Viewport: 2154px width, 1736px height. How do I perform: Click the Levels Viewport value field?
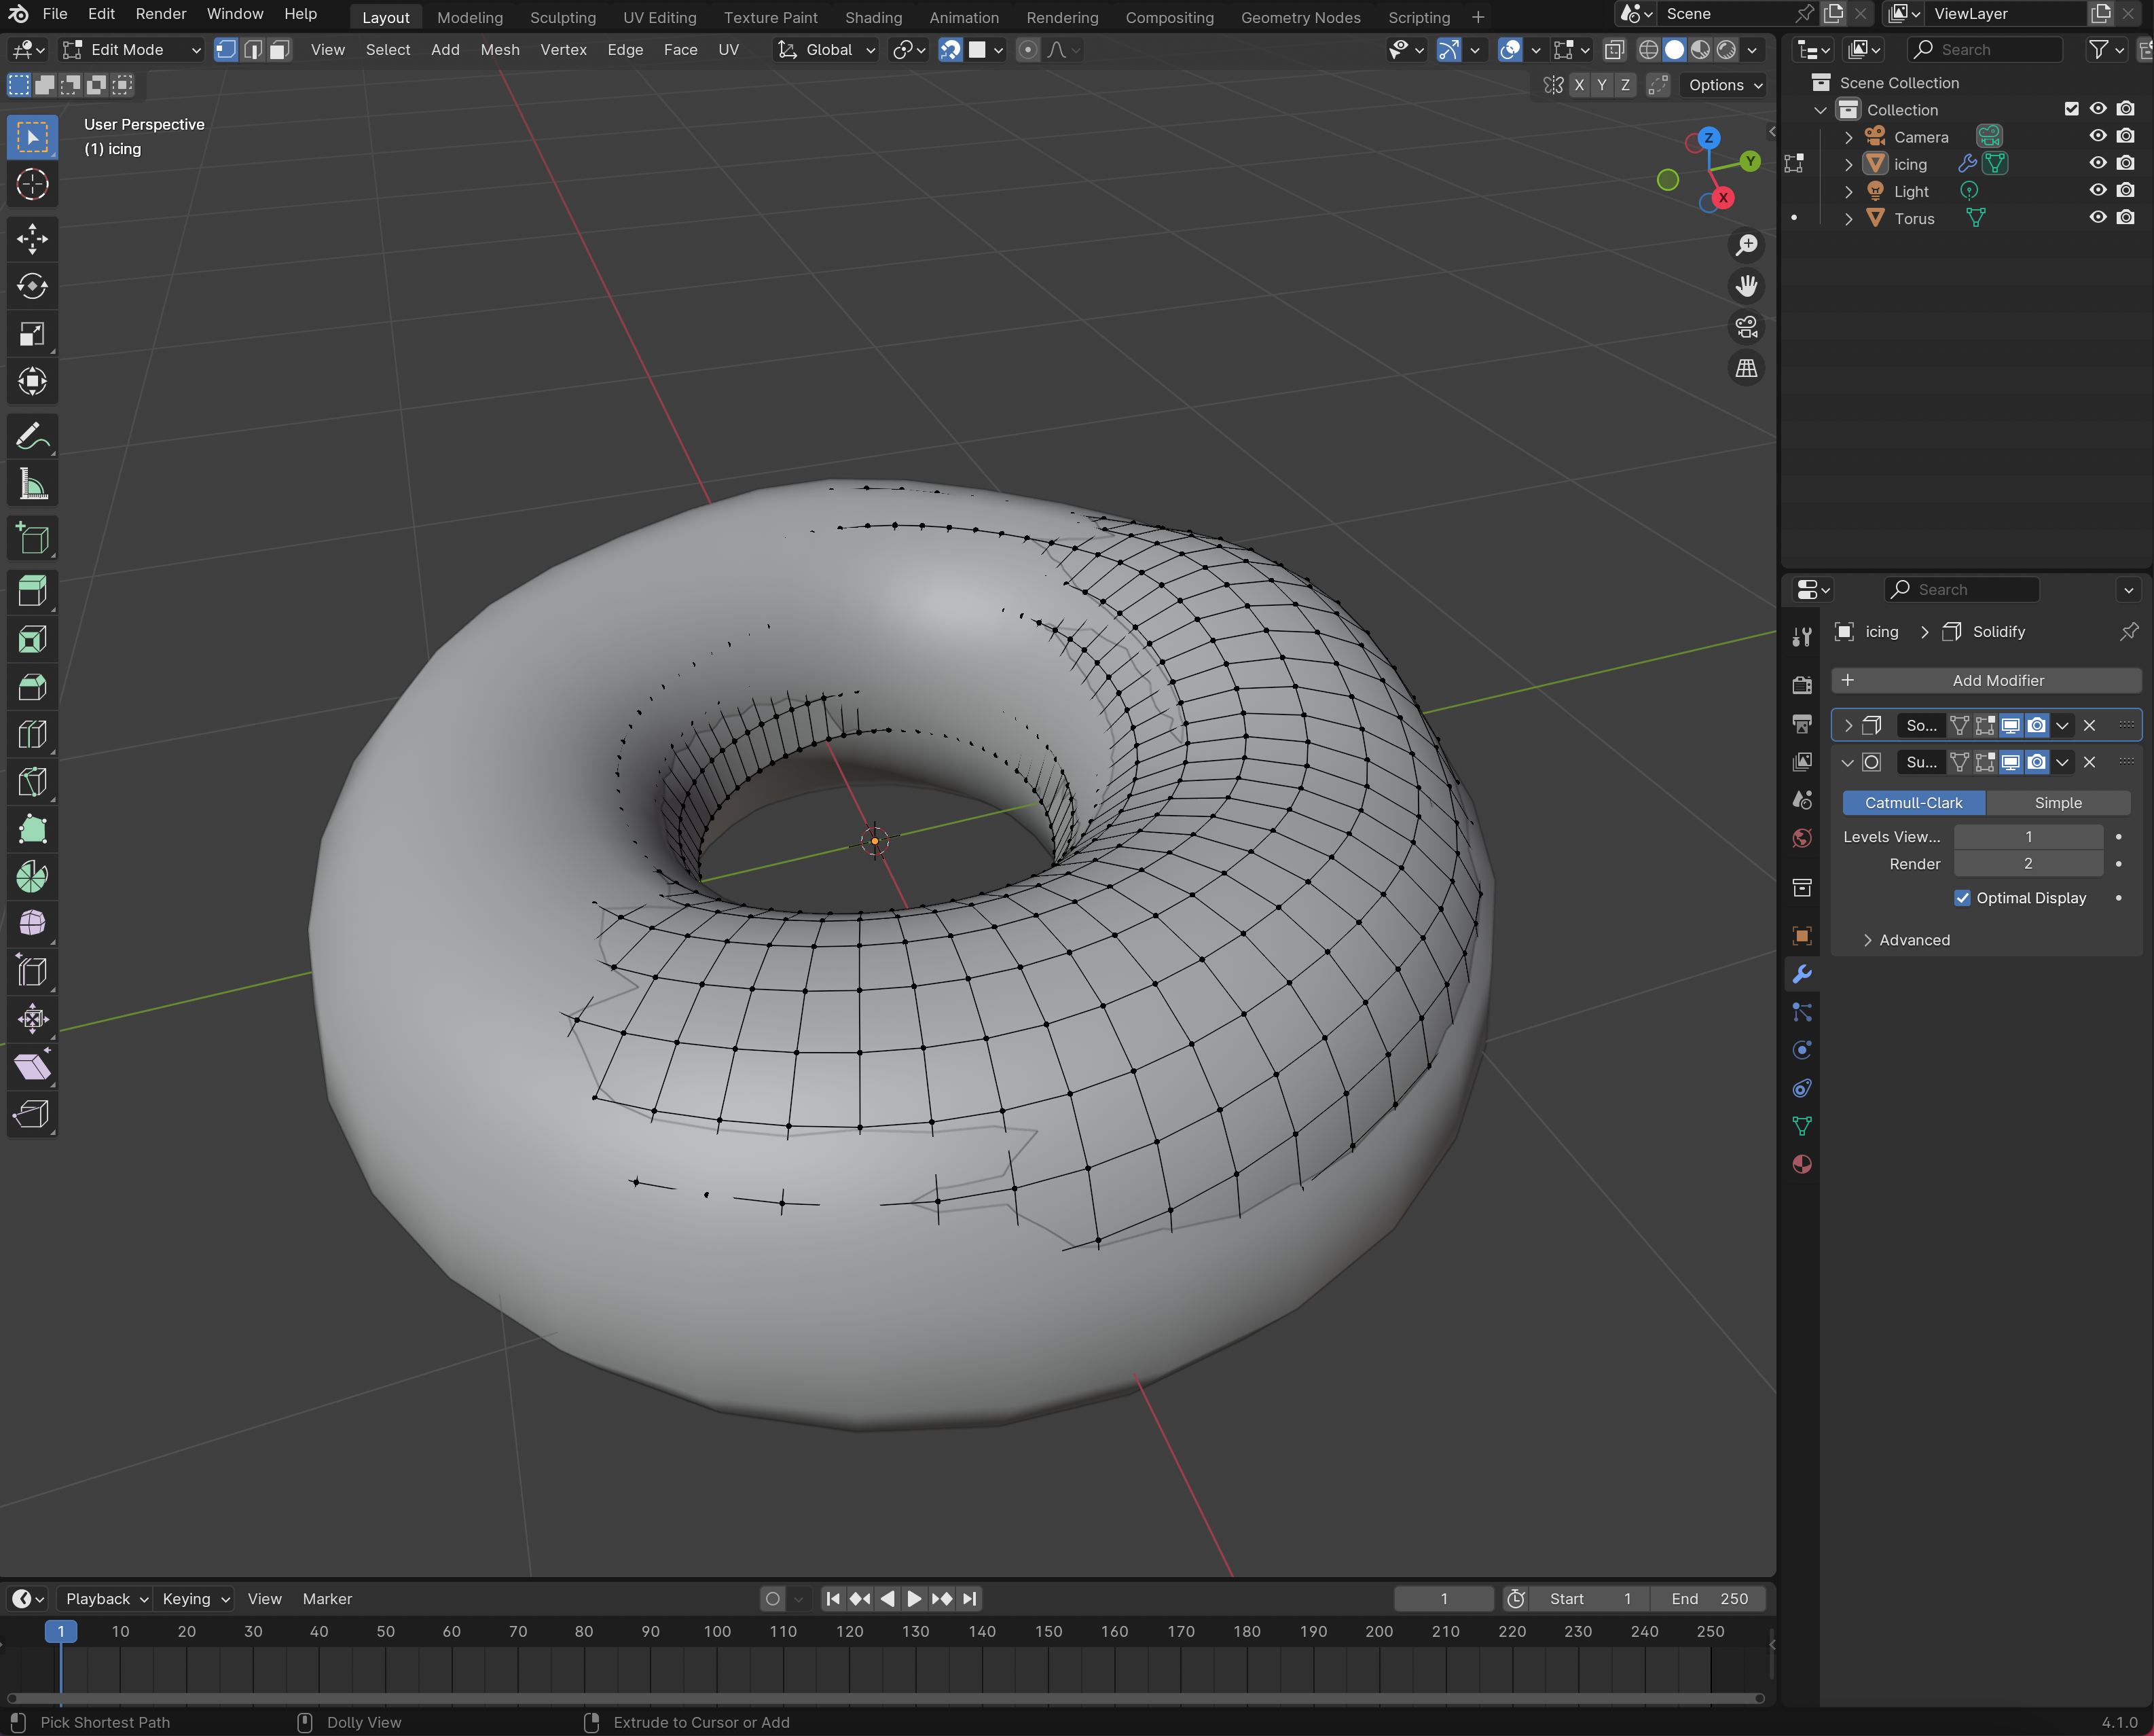(x=2028, y=837)
